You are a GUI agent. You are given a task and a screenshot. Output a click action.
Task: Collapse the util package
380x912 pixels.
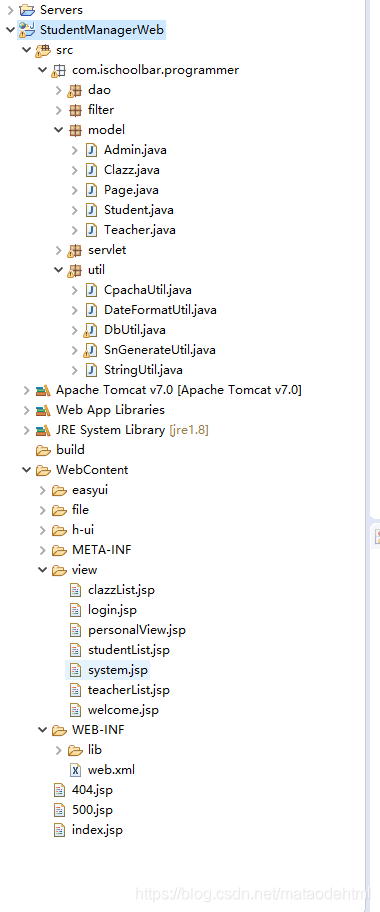pos(58,270)
